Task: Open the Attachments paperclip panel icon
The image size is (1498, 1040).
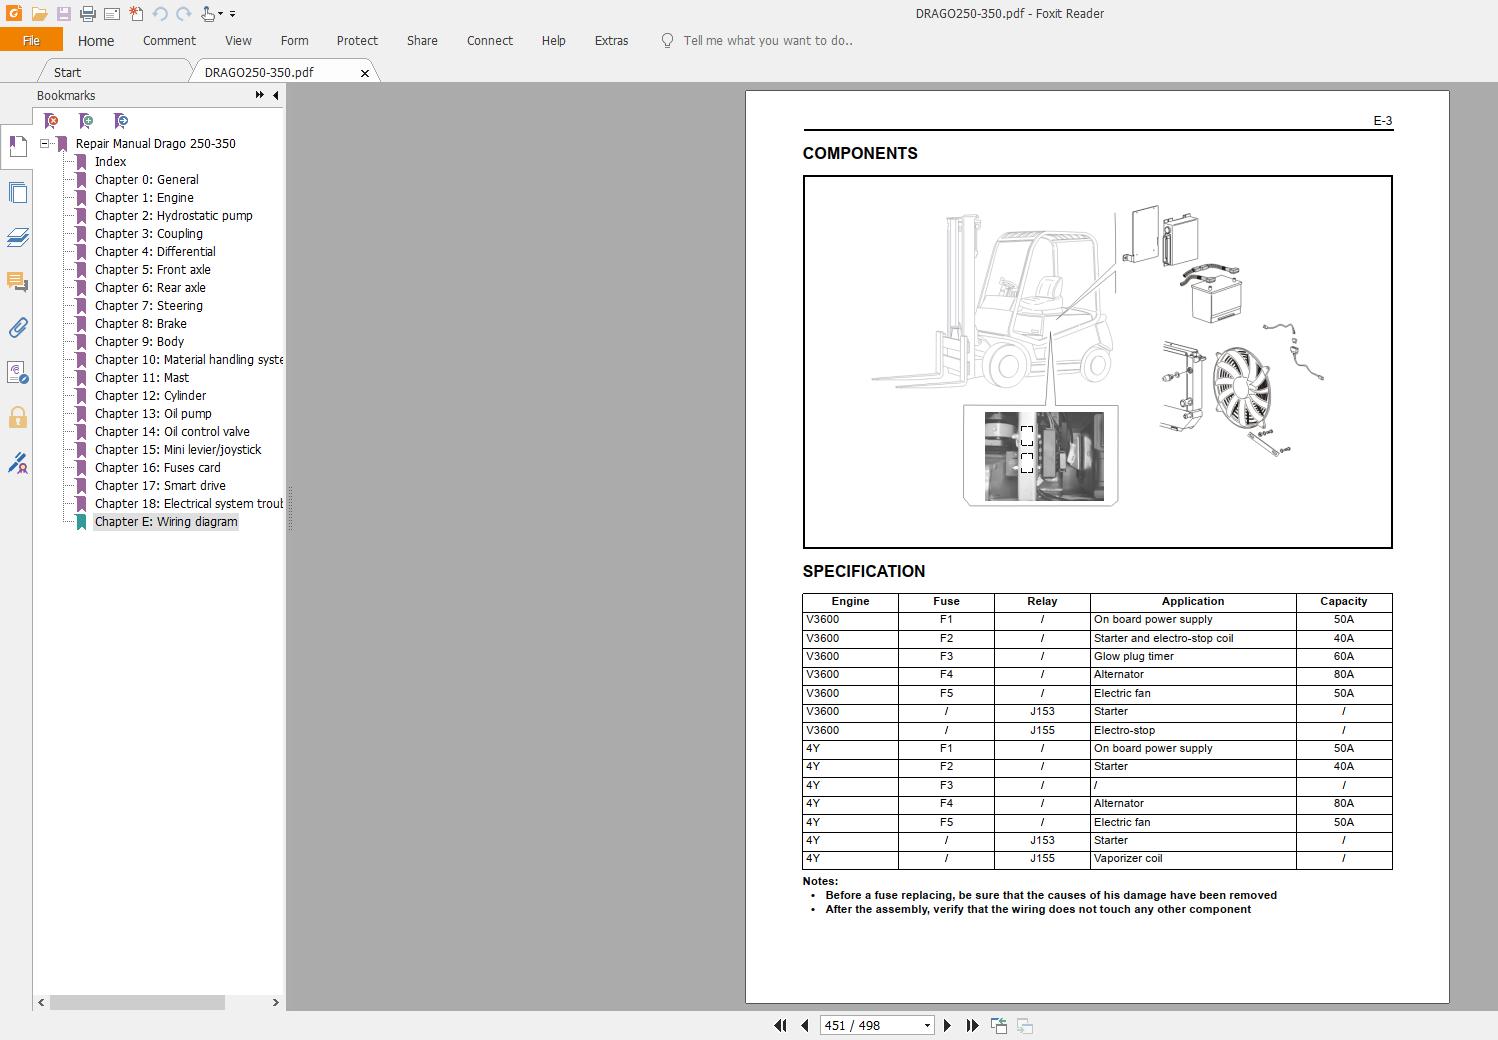Action: [x=17, y=327]
